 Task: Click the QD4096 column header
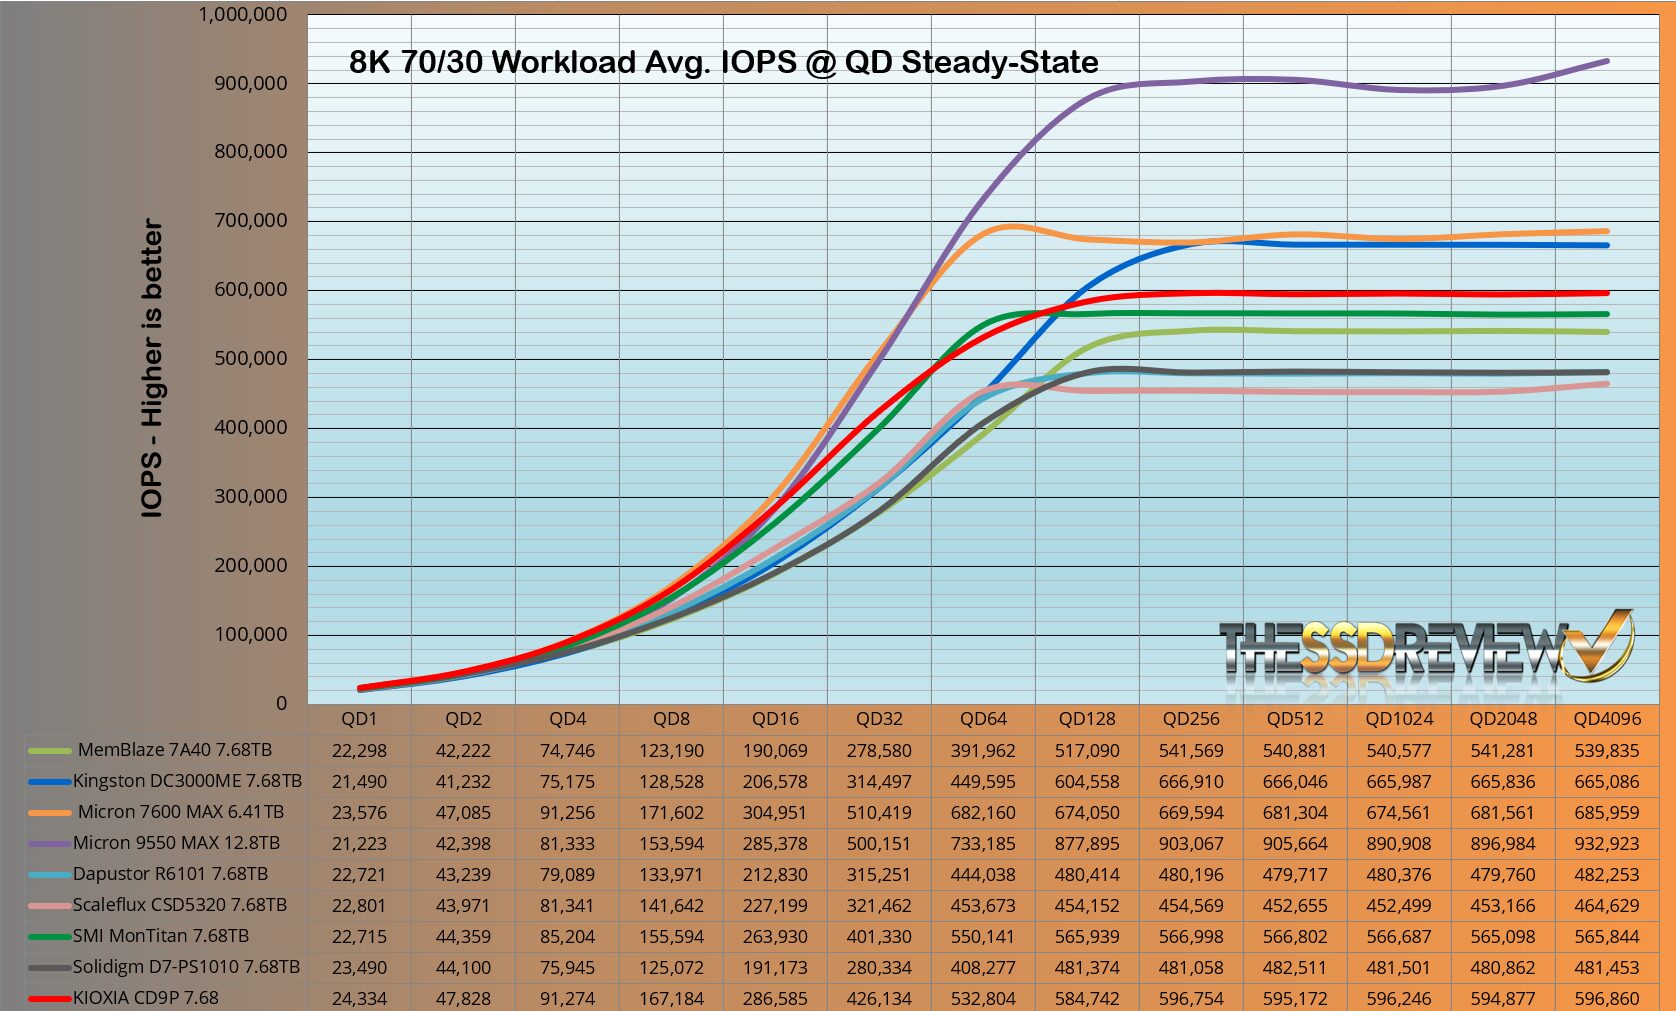[x=1607, y=719]
